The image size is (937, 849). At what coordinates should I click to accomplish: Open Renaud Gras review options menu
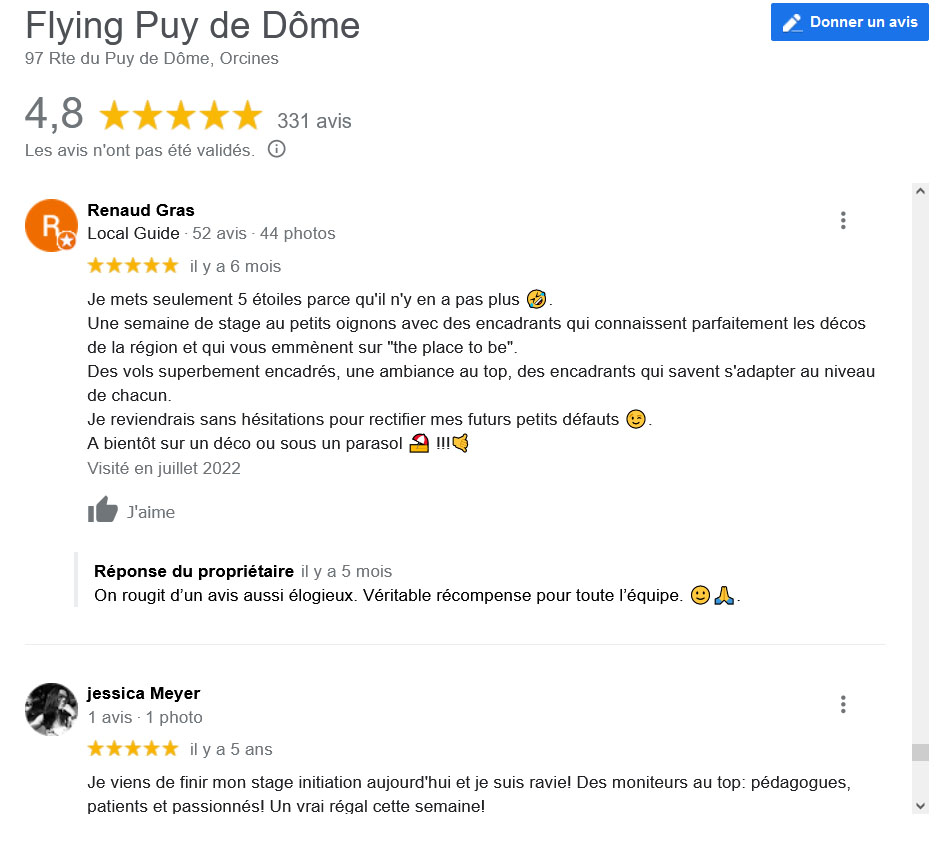tap(843, 220)
